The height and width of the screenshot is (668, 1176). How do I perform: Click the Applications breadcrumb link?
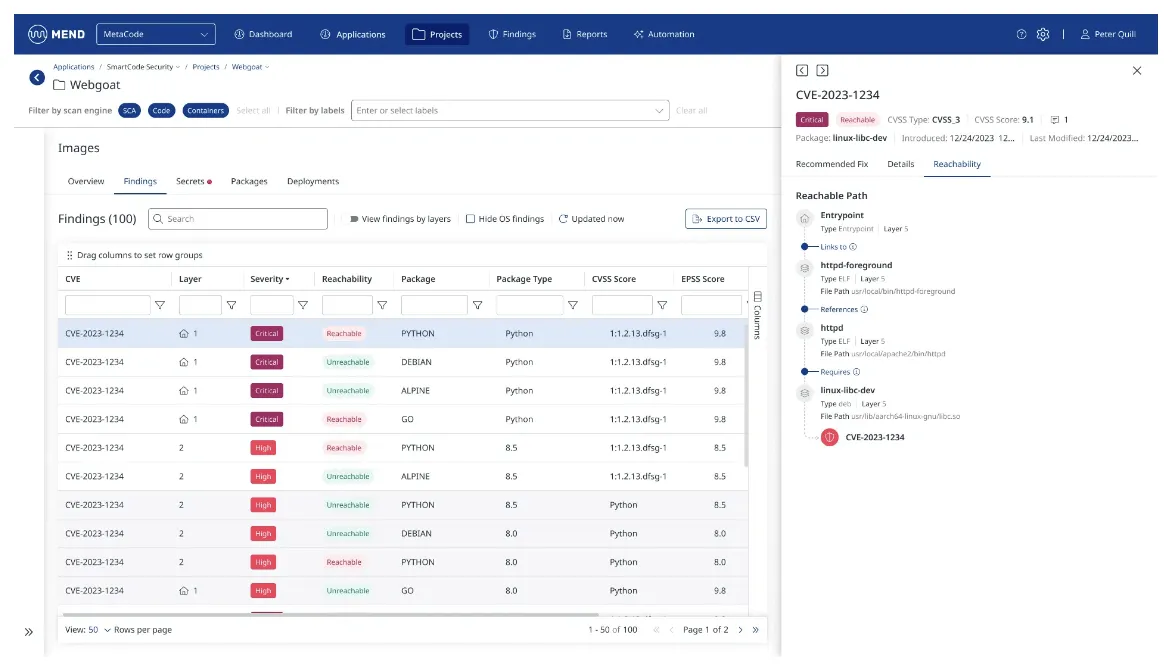tap(74, 67)
